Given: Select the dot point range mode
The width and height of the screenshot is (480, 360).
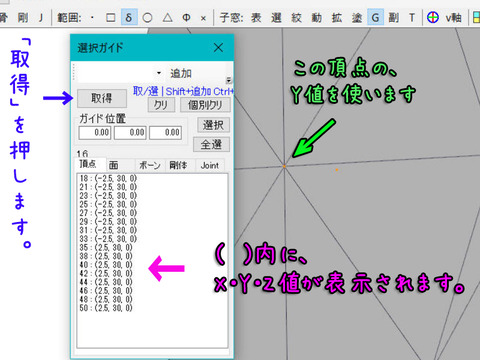Looking at the screenshot, I should 92,18.
